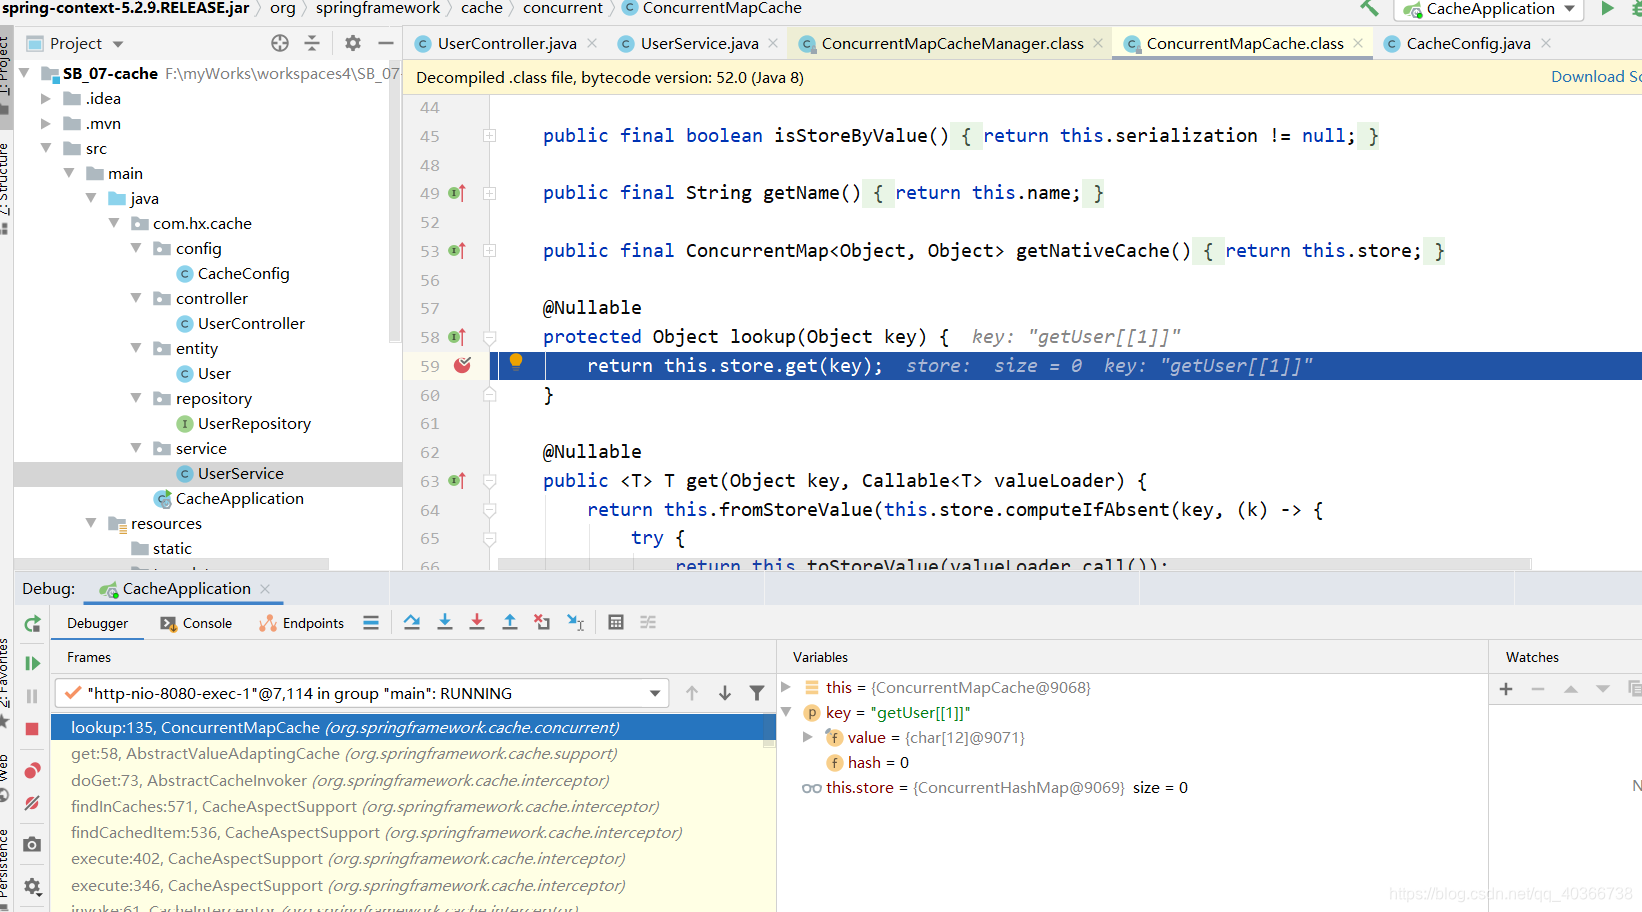Expand the 'this' variable node
The height and width of the screenshot is (912, 1642).
(787, 687)
